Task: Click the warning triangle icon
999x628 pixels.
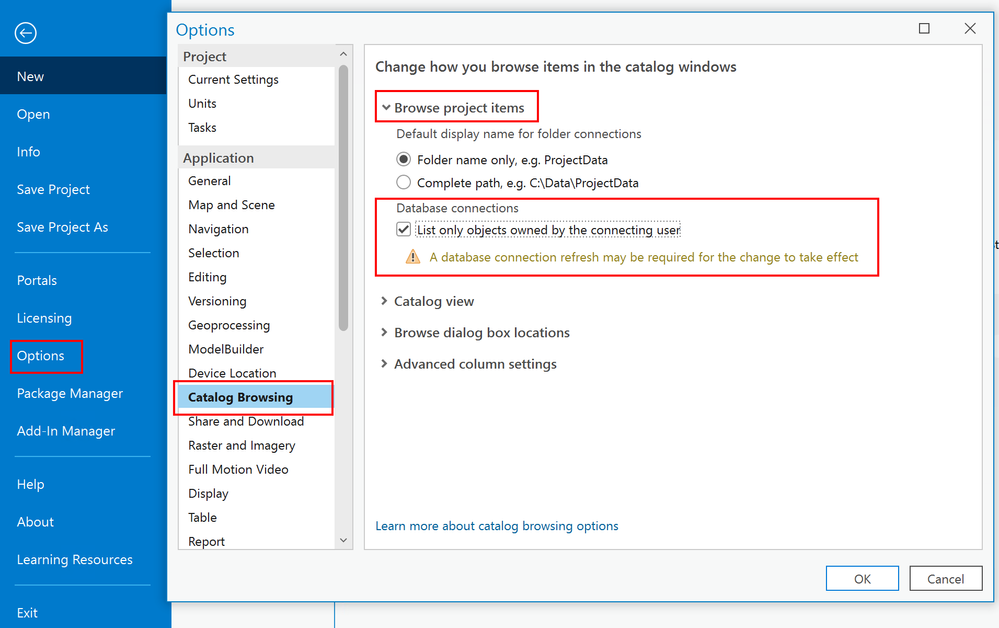Action: 413,257
